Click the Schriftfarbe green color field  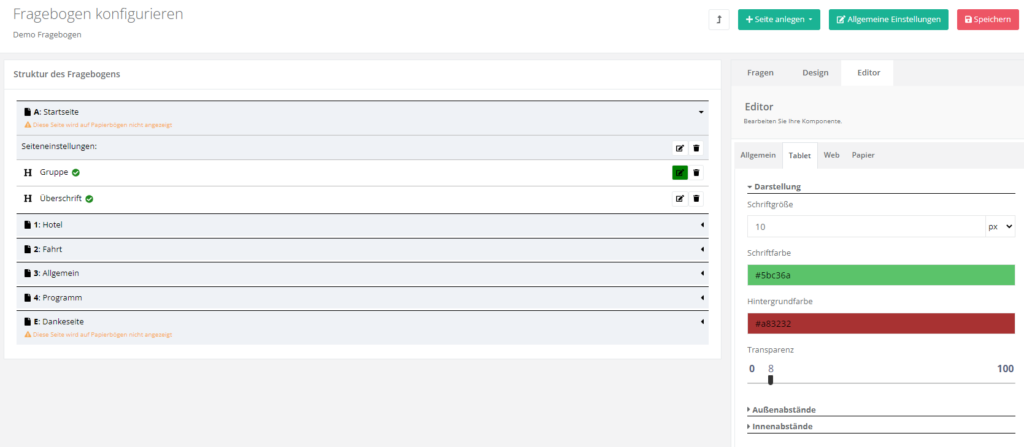[880, 275]
